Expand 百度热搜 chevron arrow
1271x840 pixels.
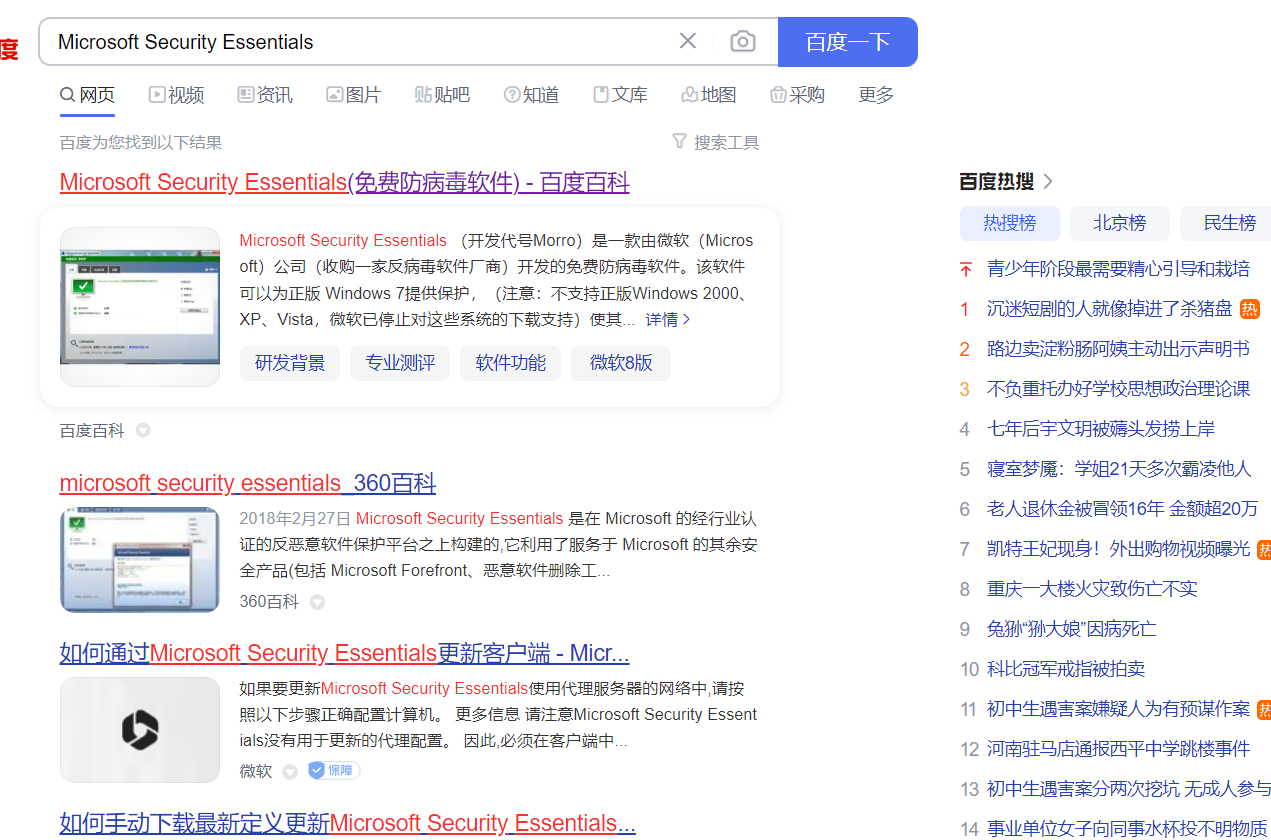[x=1048, y=181]
